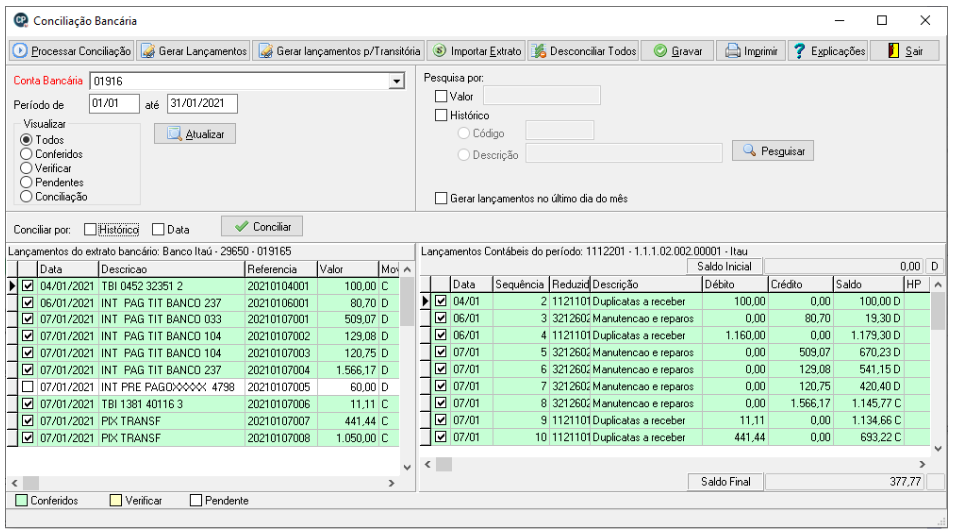Click the Gerar Lançamentos icon button
957x531 pixels.
148,51
